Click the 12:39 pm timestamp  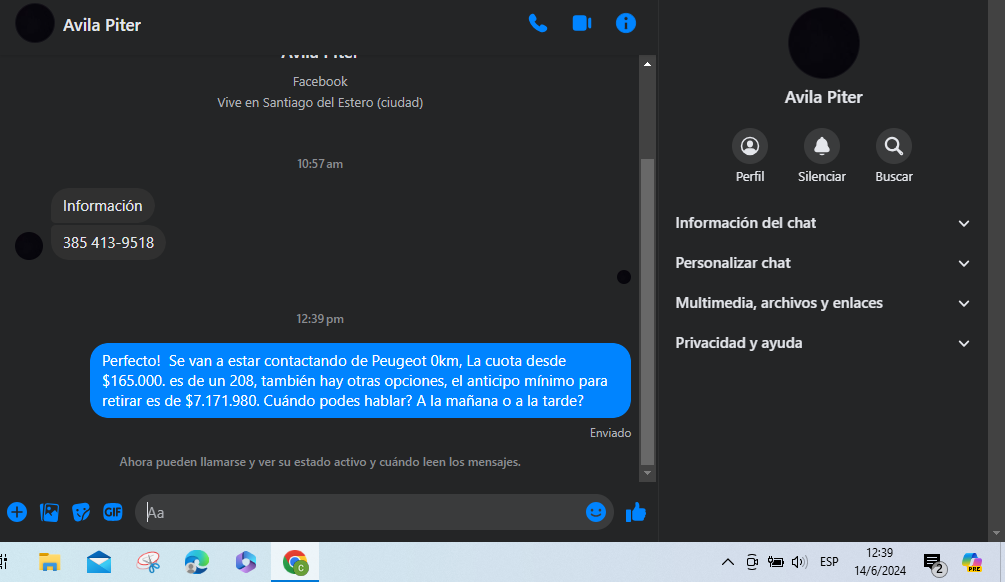pyautogui.click(x=320, y=319)
